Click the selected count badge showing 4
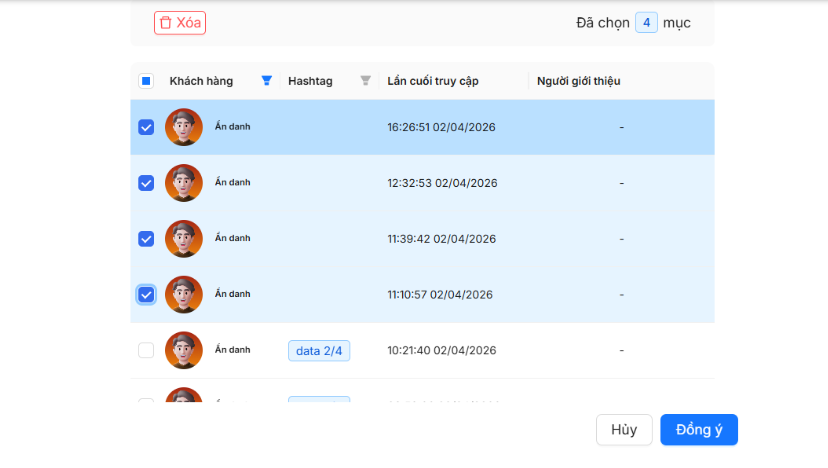828x468 pixels. pos(646,23)
